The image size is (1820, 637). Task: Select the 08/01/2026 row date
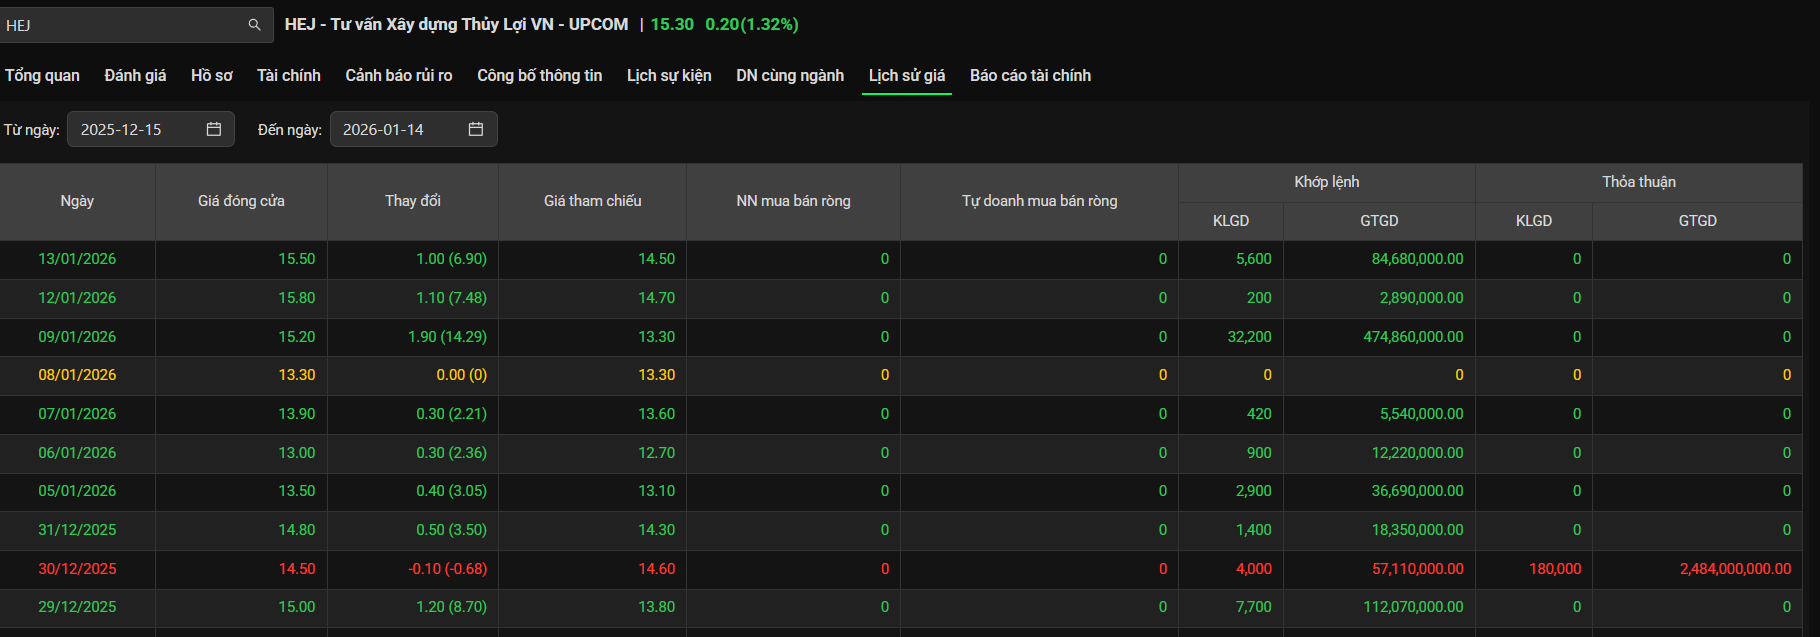point(77,375)
